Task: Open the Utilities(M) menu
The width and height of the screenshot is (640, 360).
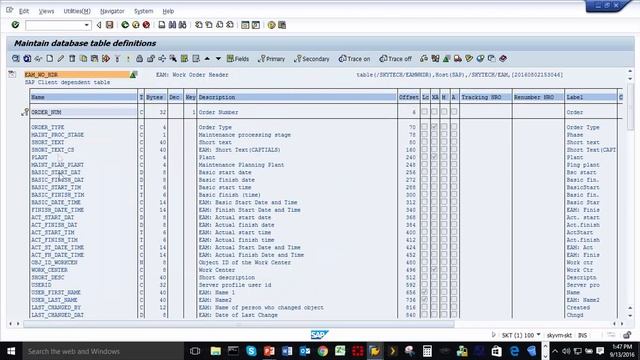Action: (x=77, y=11)
